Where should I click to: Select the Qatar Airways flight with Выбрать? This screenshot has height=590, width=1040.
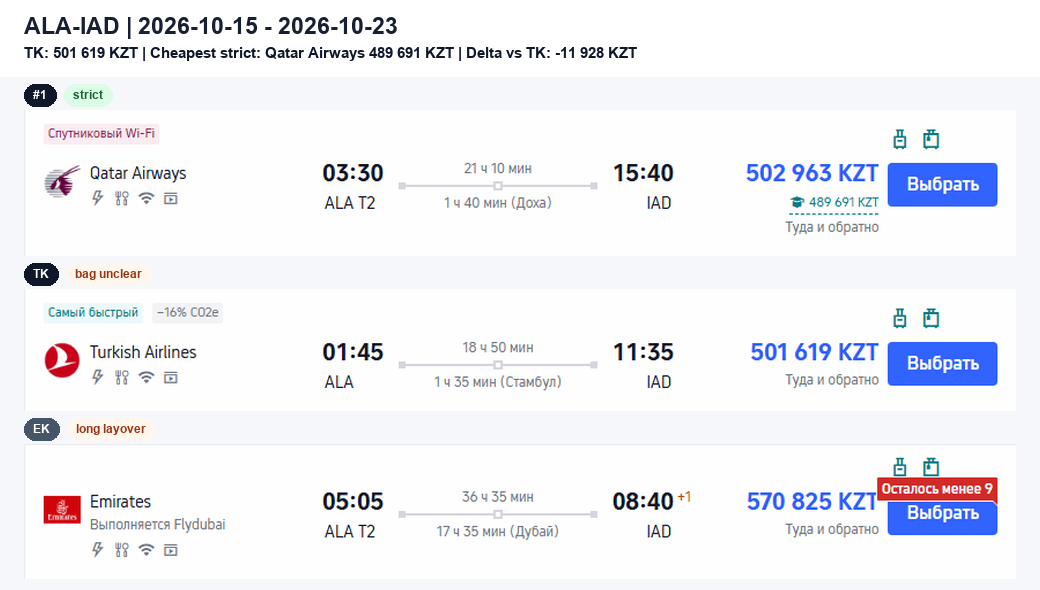point(942,184)
